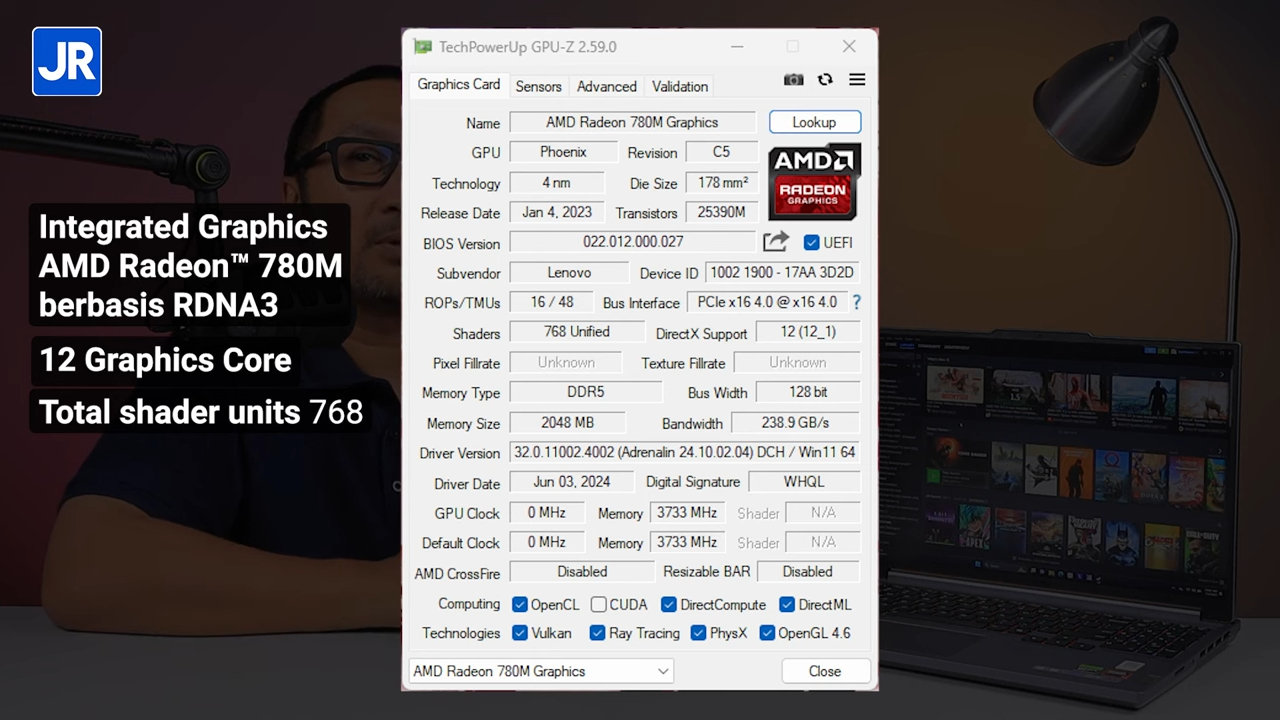Screen dimensions: 1280x720
Task: Switch to the Sensors tab
Action: pyautogui.click(x=538, y=86)
